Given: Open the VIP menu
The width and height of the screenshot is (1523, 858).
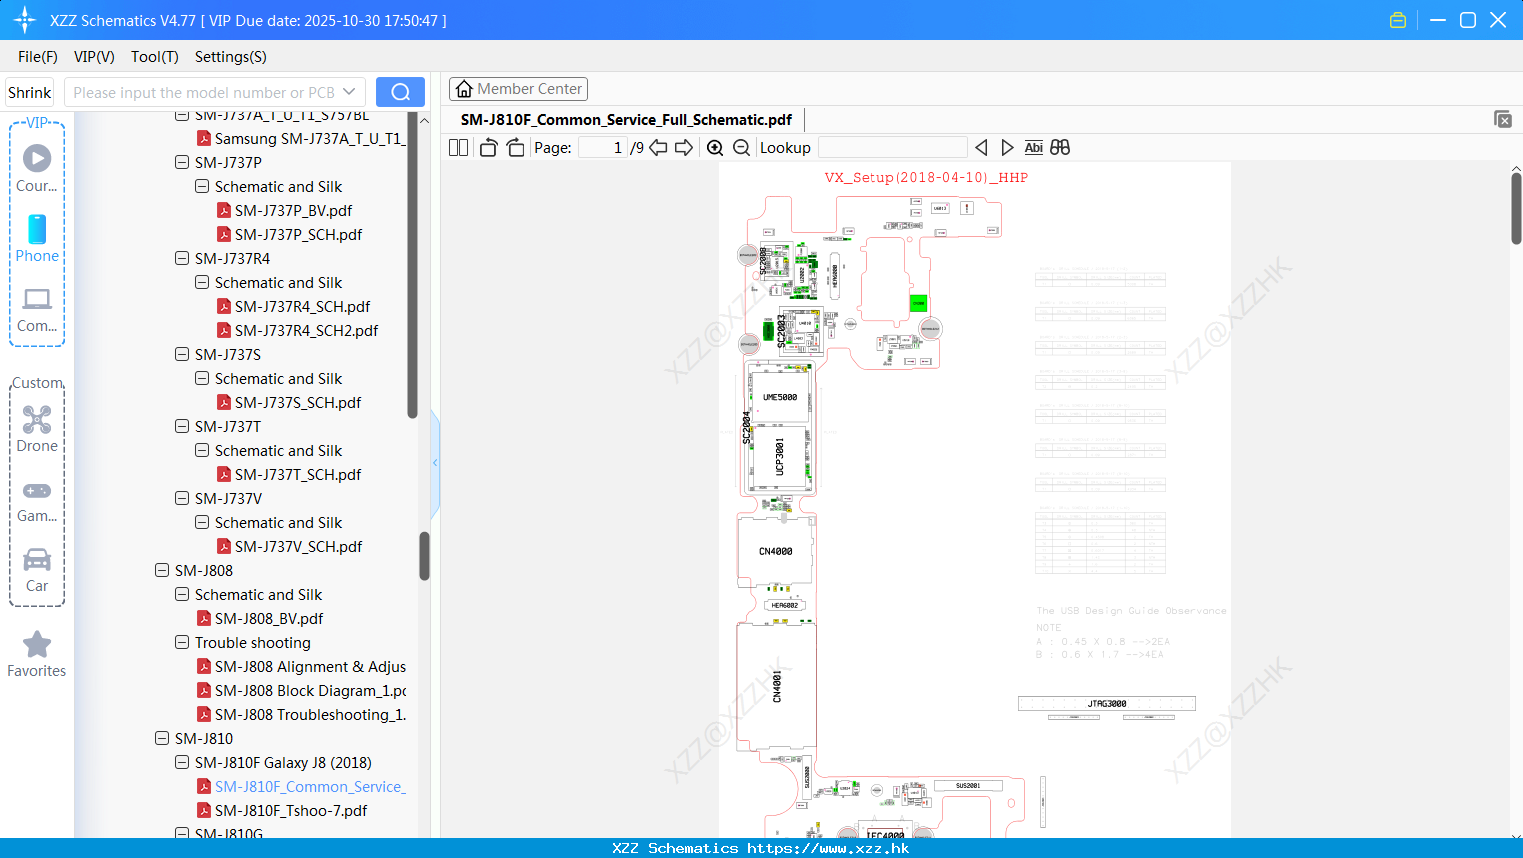Looking at the screenshot, I should click(94, 57).
